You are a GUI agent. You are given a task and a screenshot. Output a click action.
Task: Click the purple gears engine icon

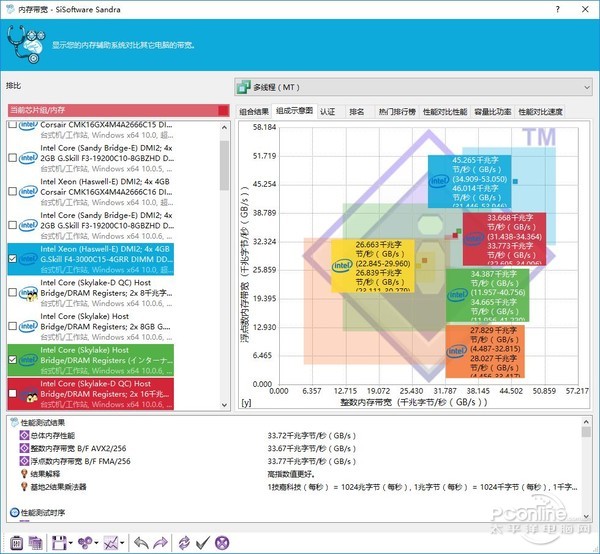85,543
